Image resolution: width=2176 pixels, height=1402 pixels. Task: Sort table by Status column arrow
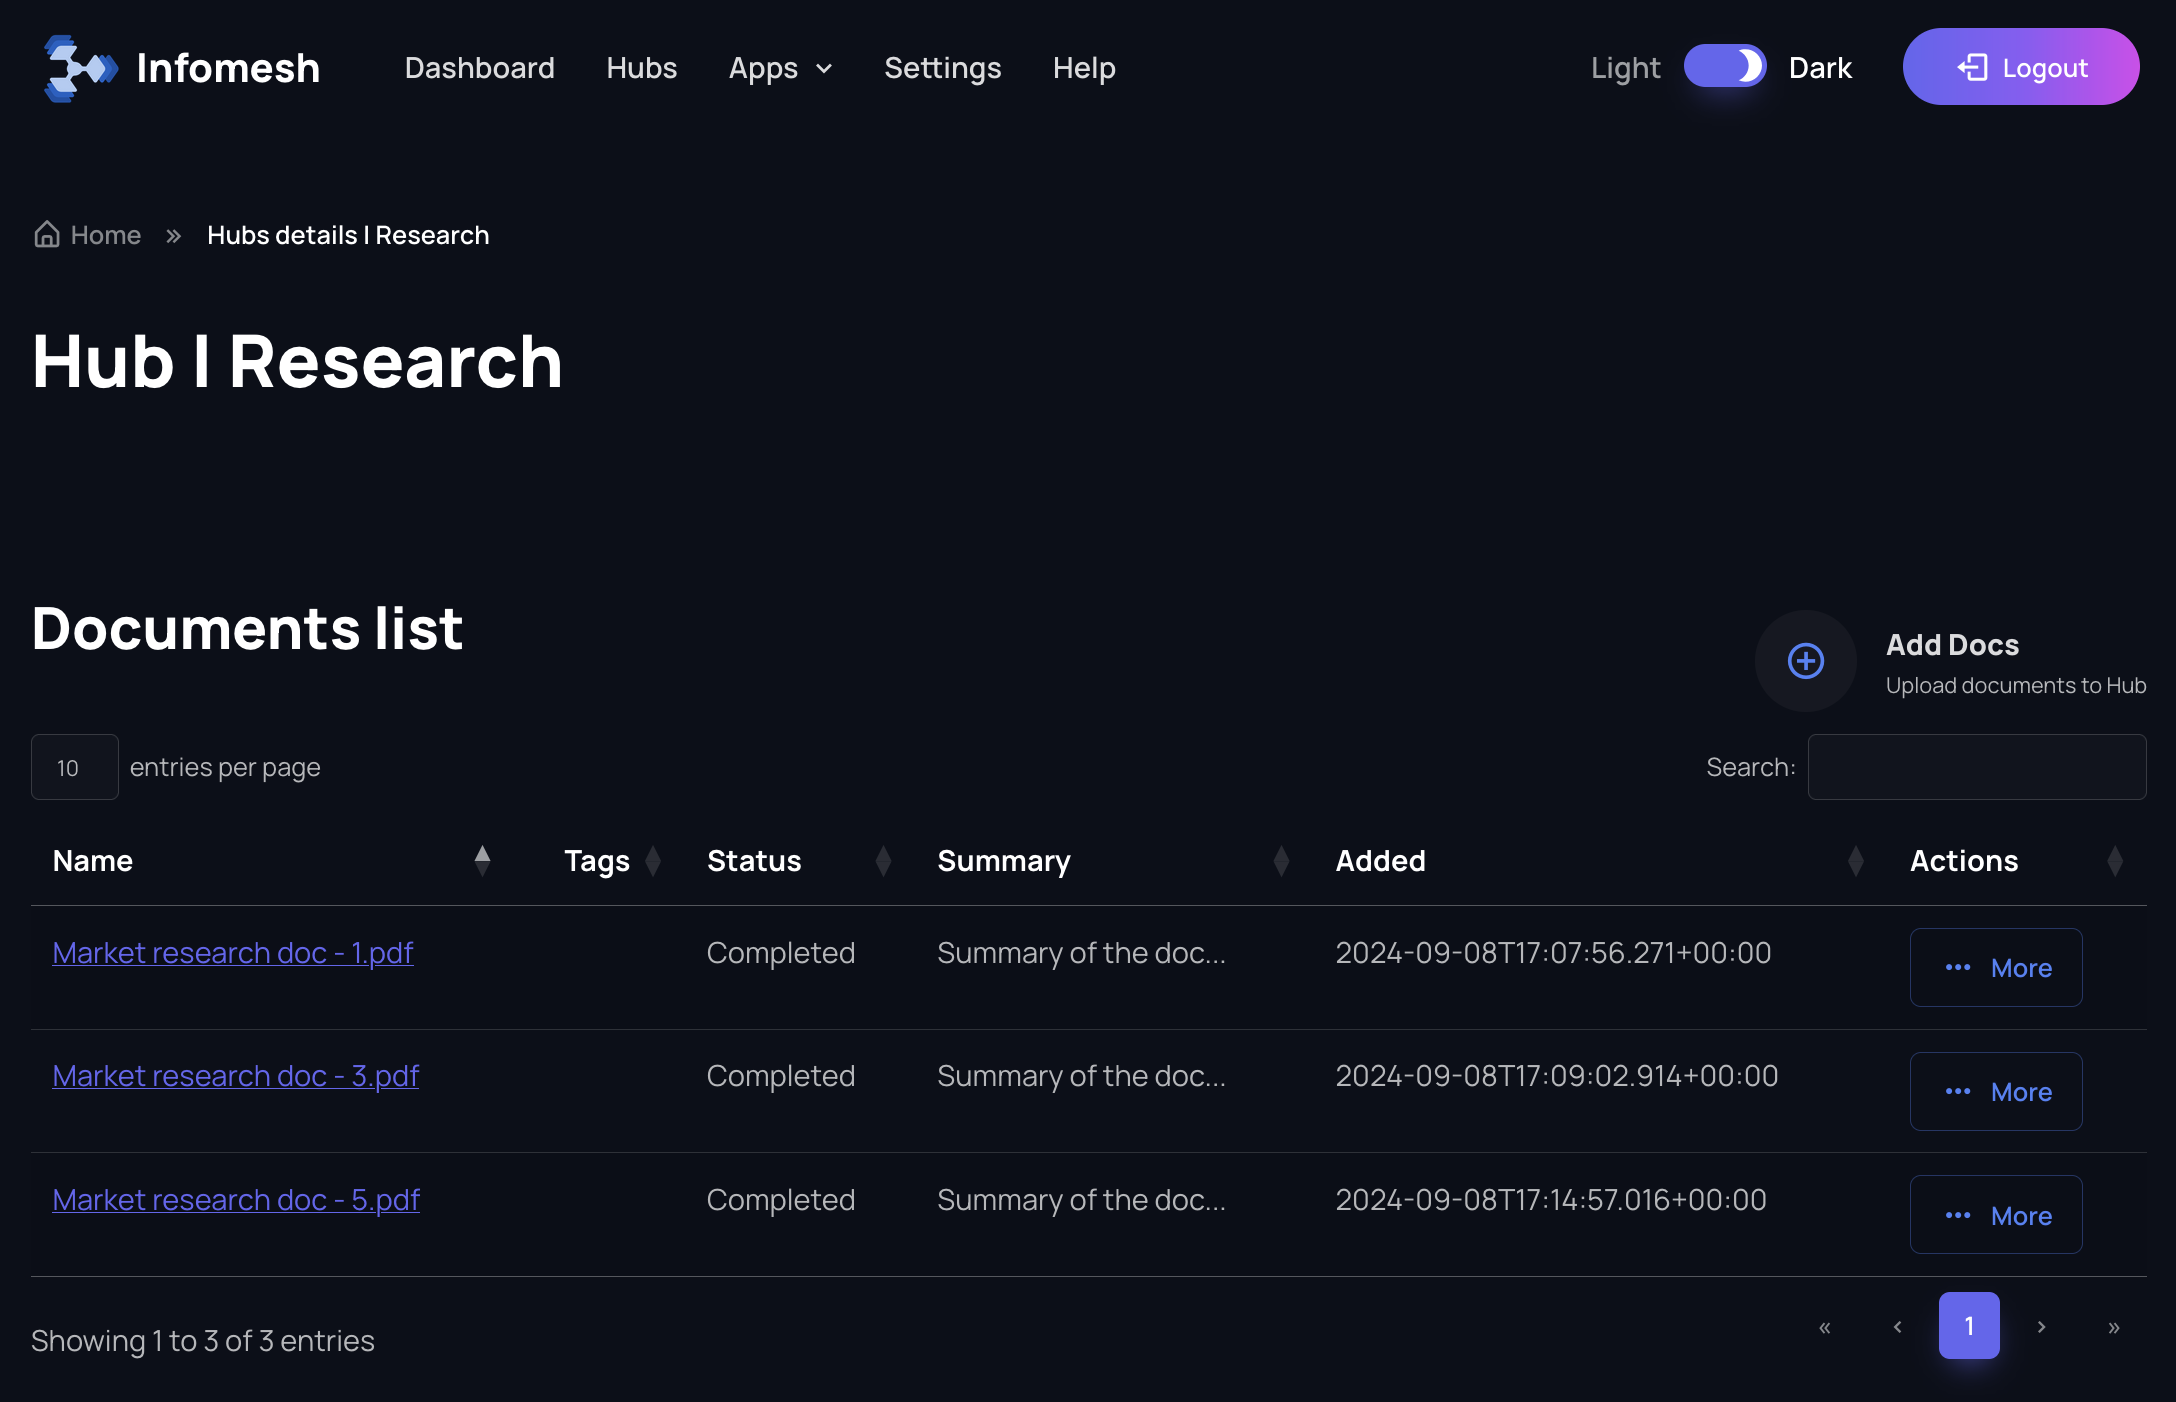pyautogui.click(x=883, y=861)
